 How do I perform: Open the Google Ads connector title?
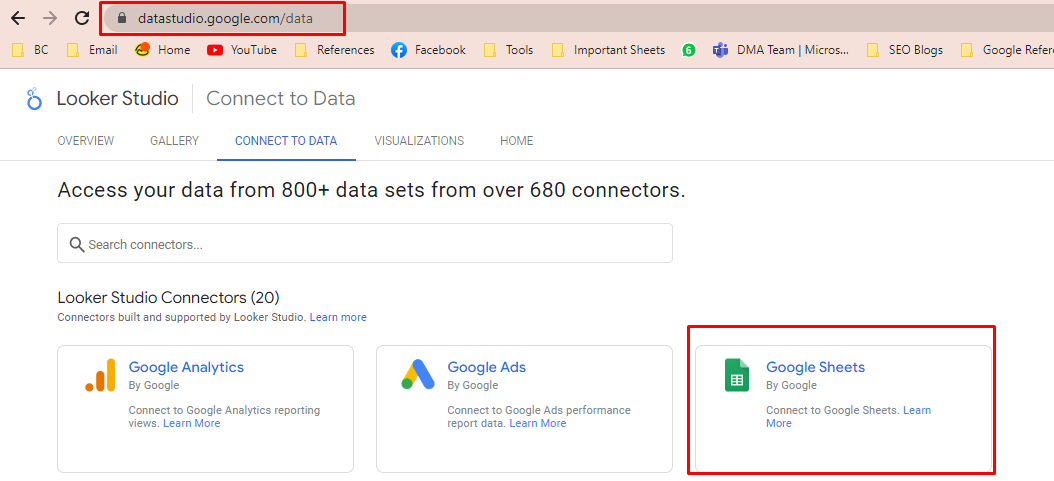487,367
